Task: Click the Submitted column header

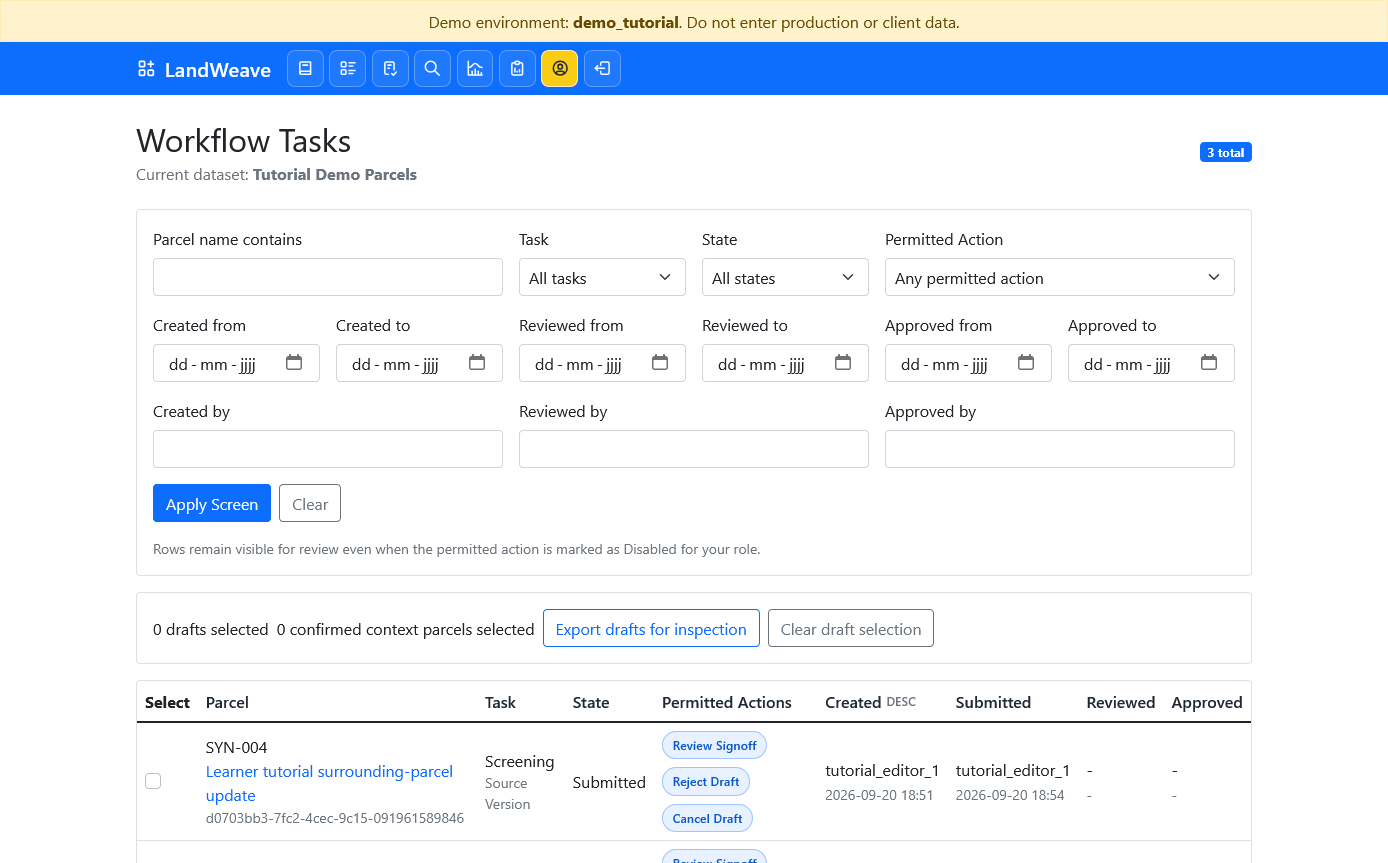Action: [x=993, y=702]
